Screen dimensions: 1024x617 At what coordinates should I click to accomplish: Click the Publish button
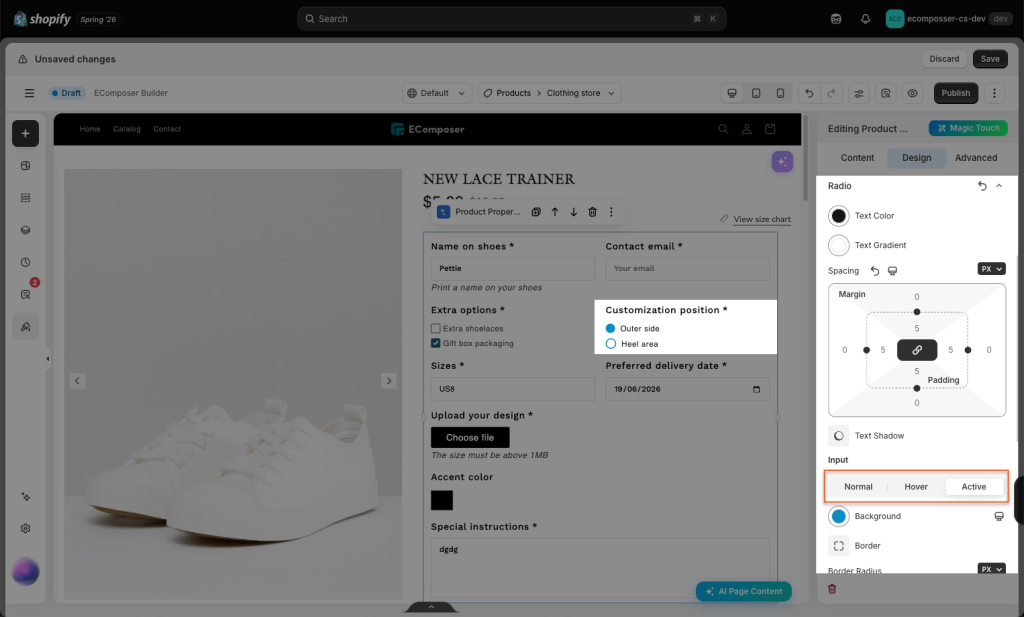click(x=955, y=93)
